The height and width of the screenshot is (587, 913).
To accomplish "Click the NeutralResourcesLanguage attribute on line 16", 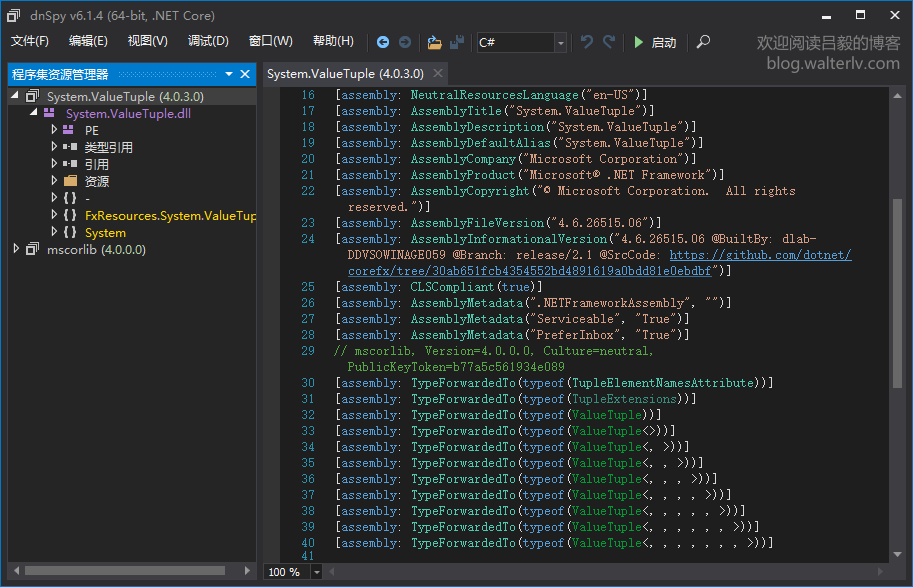I will [x=495, y=95].
